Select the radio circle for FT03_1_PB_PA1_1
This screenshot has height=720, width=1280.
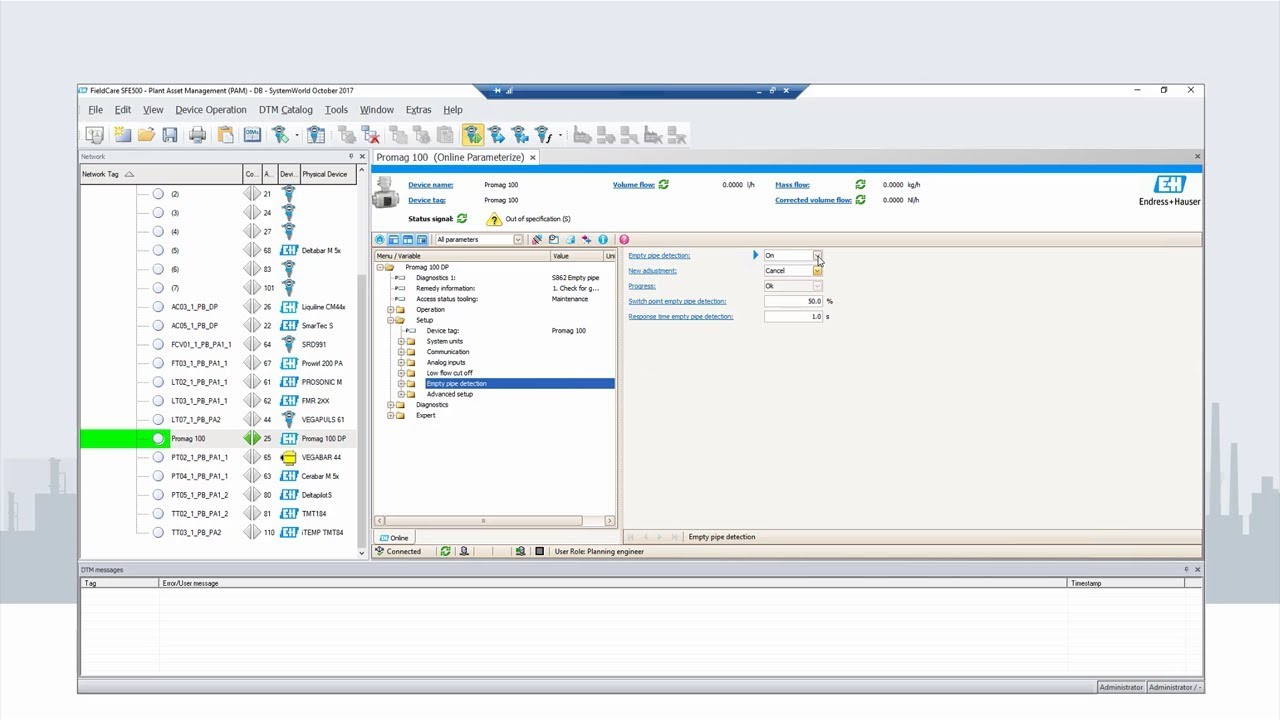pos(158,363)
